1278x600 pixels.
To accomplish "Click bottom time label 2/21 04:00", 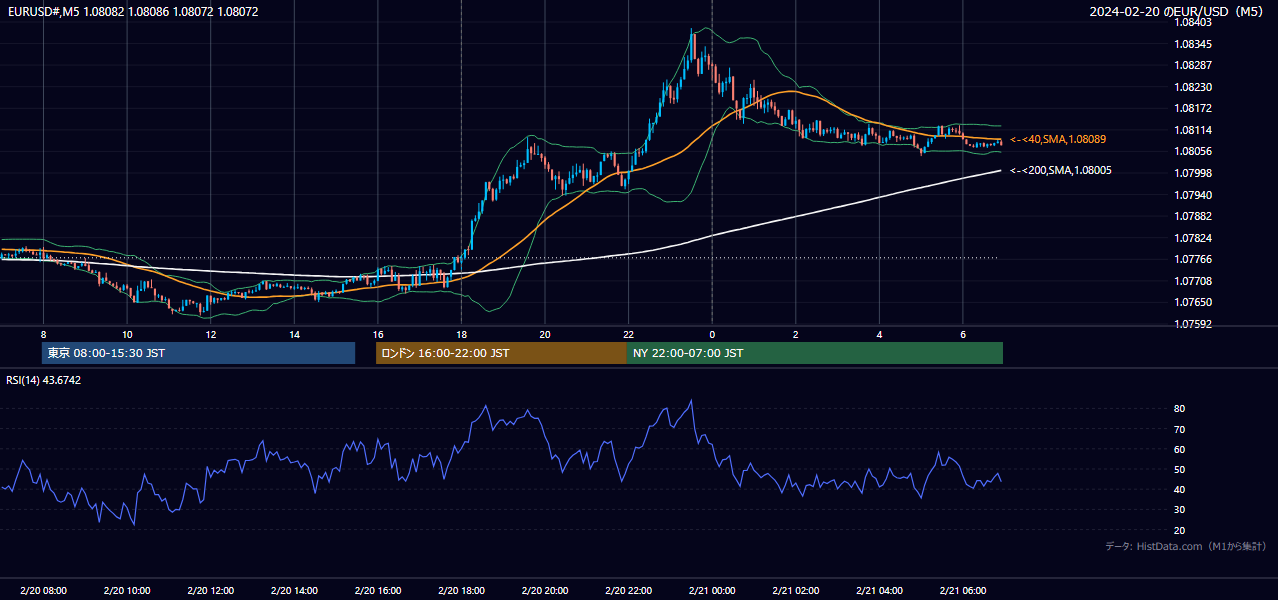I will point(879,591).
